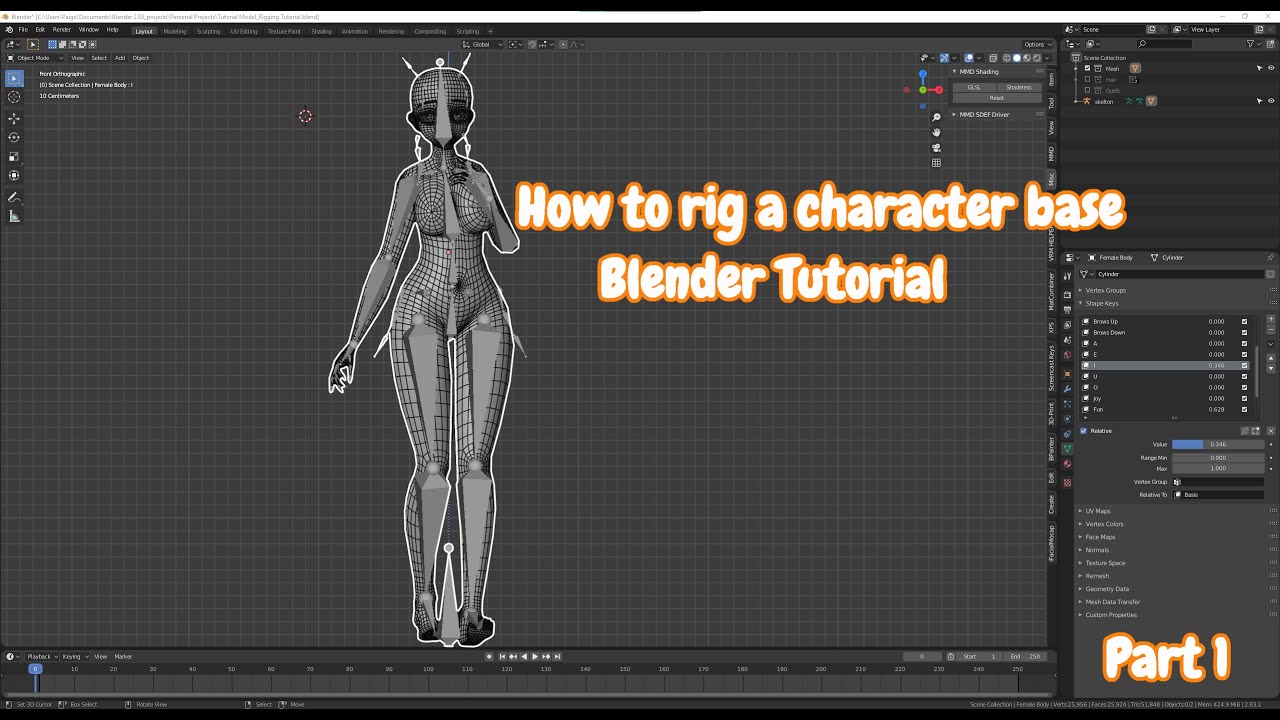Click the Range Min value field
Image resolution: width=1280 pixels, height=720 pixels.
point(1218,458)
